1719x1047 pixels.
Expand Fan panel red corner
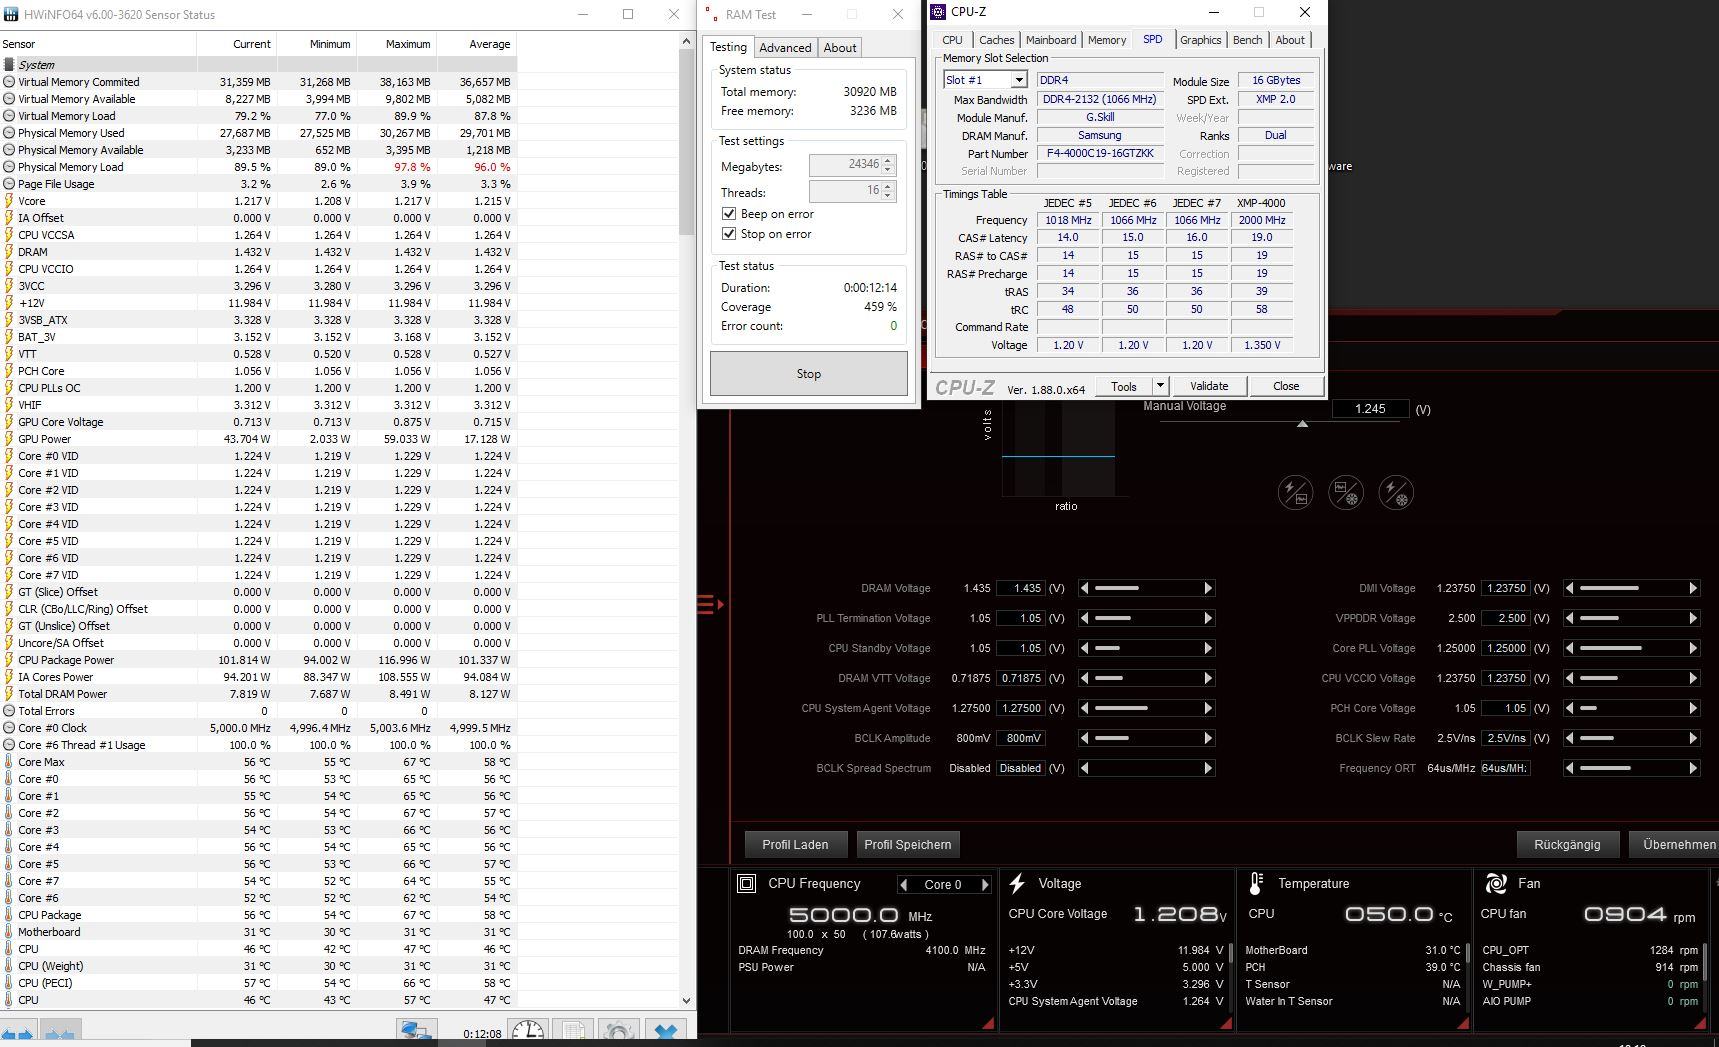[1700, 1023]
